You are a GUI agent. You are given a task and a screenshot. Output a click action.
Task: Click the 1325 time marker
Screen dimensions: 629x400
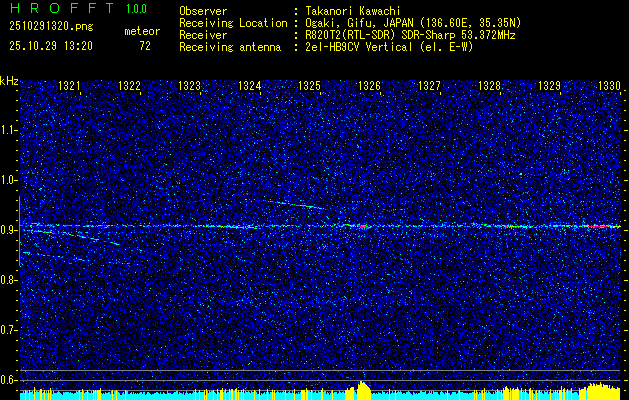click(x=309, y=86)
